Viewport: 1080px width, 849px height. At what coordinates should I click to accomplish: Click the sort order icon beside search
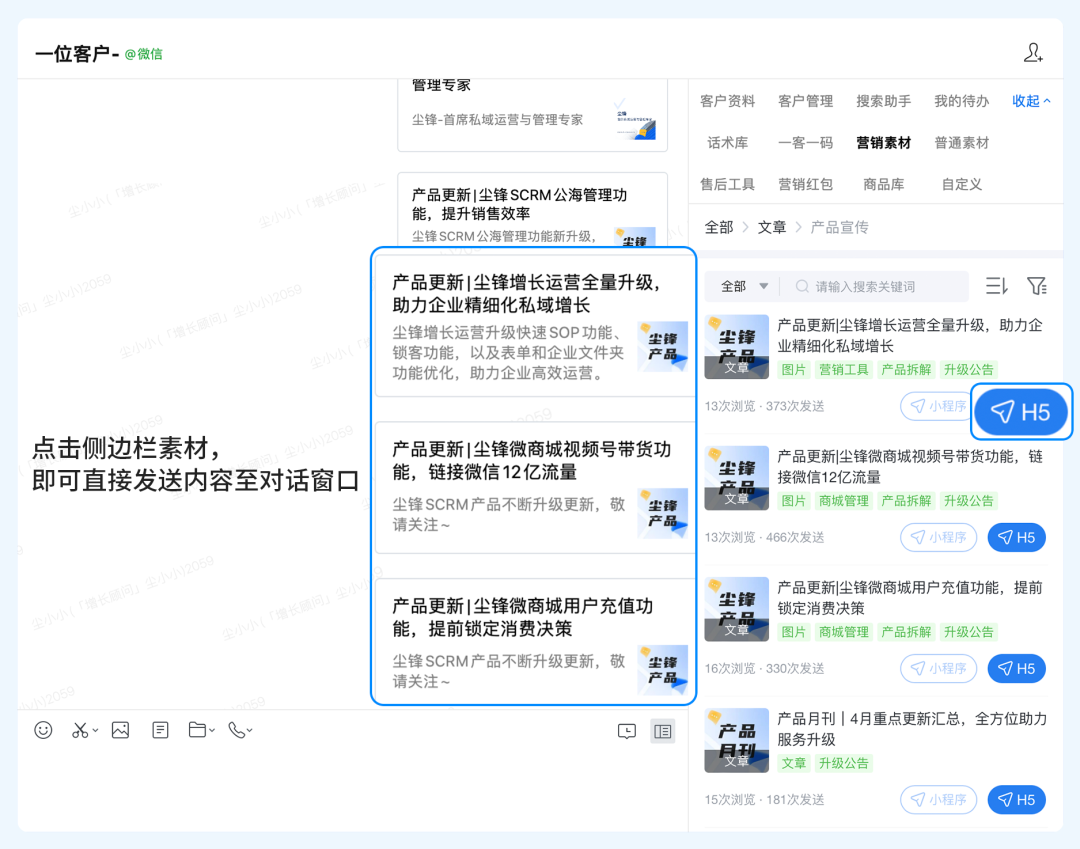coord(996,286)
